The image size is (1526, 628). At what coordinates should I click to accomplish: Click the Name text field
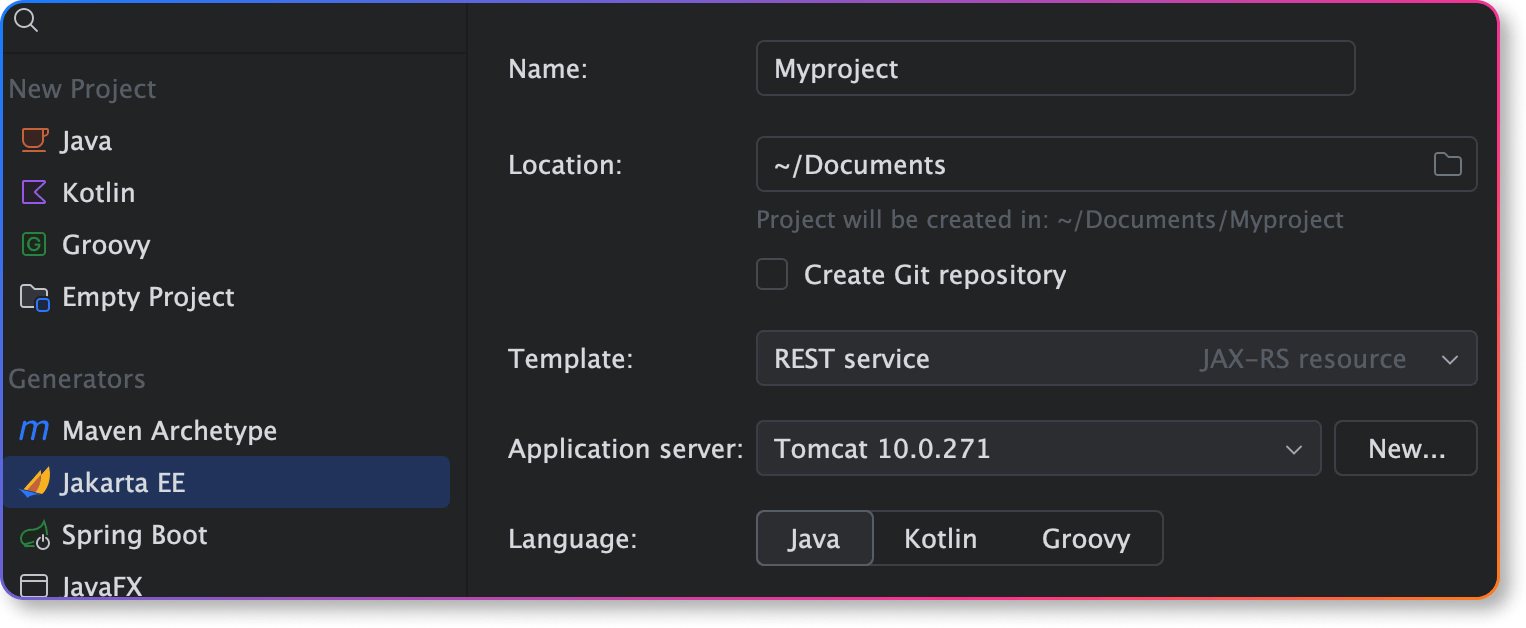[x=1055, y=69]
